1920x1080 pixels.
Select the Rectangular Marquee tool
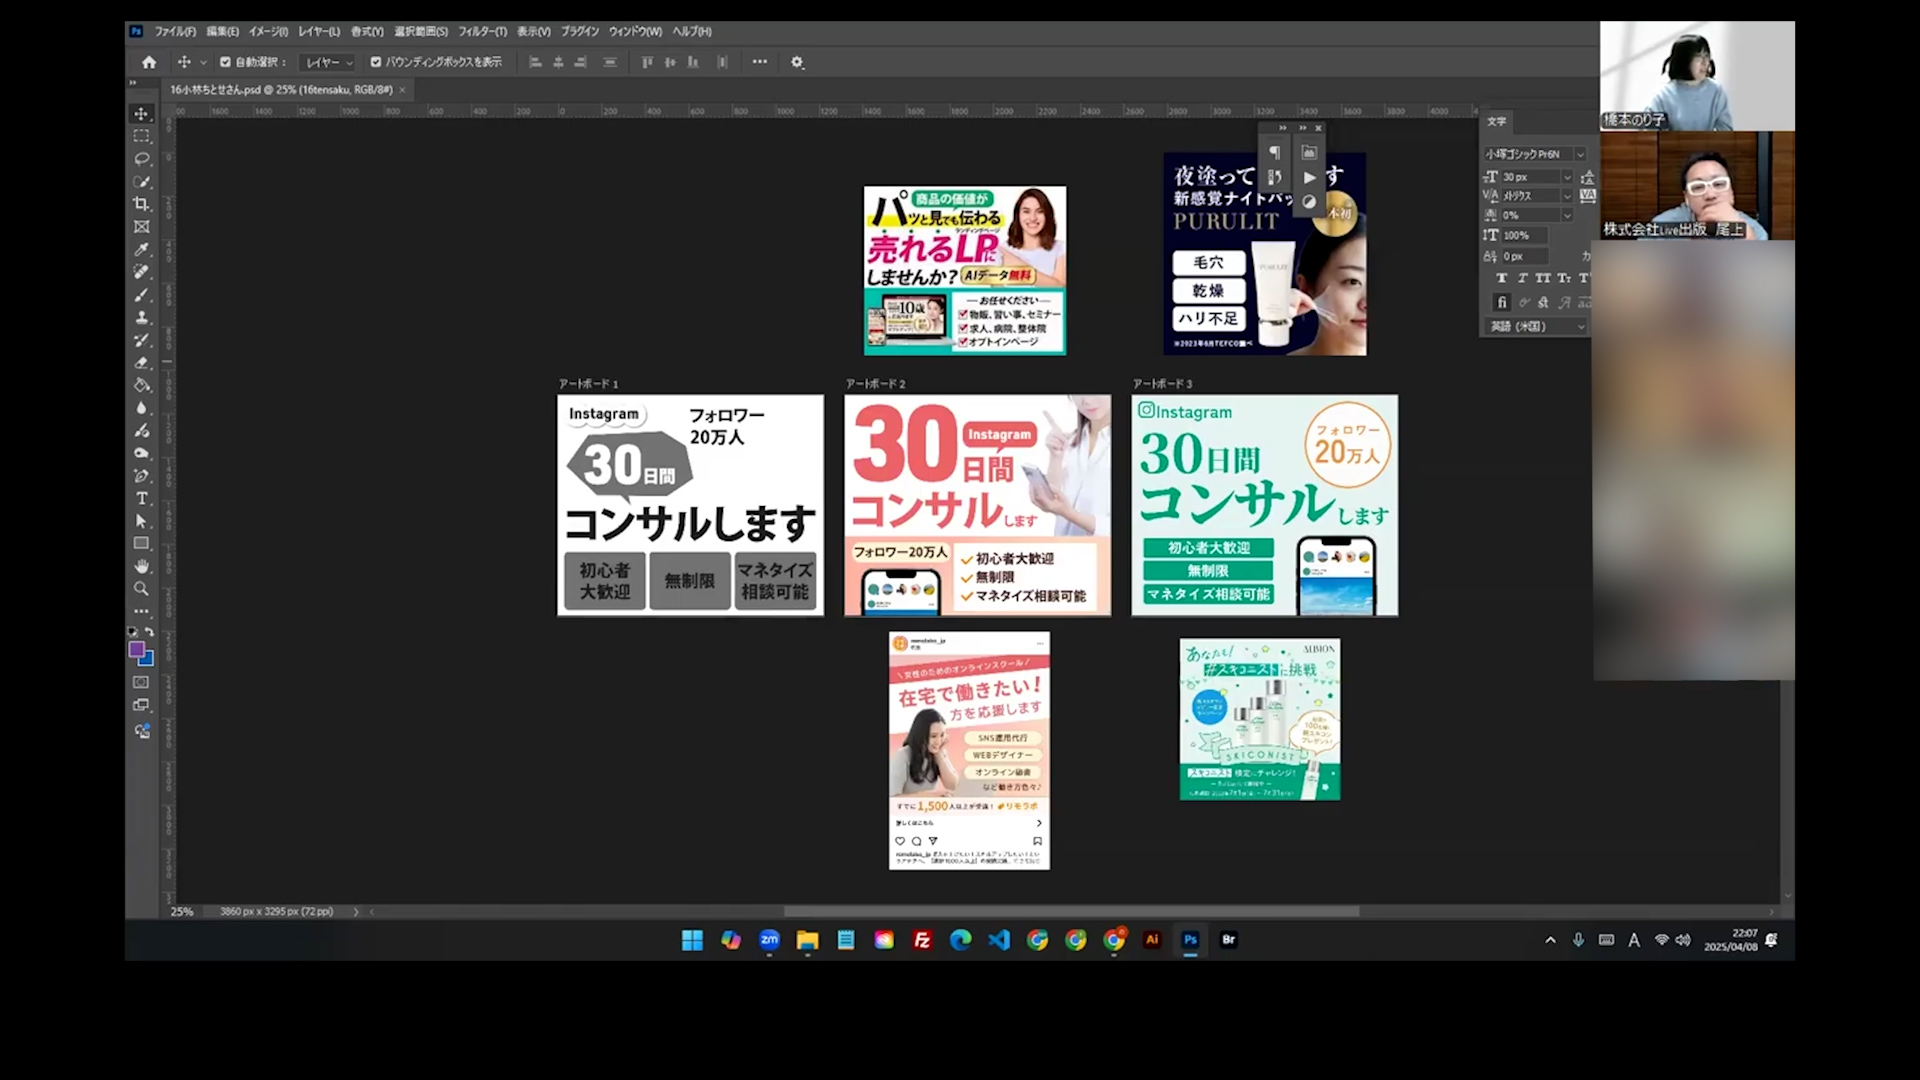142,136
